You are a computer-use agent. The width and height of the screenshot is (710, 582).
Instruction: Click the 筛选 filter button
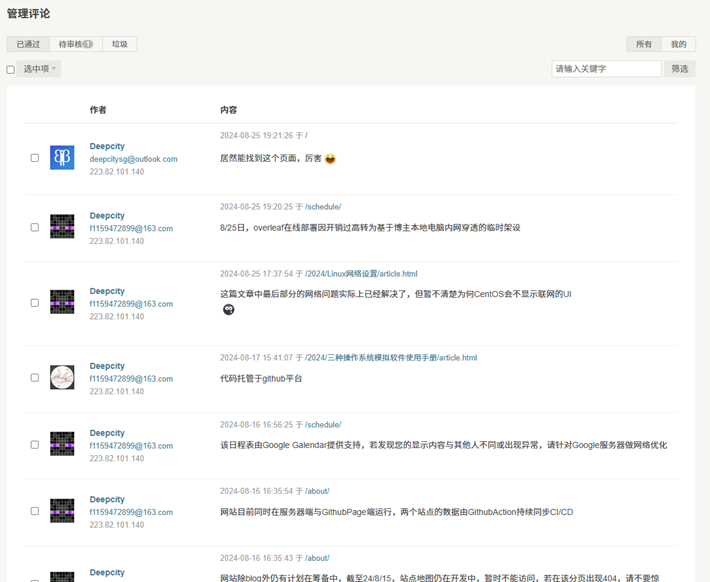pyautogui.click(x=680, y=69)
